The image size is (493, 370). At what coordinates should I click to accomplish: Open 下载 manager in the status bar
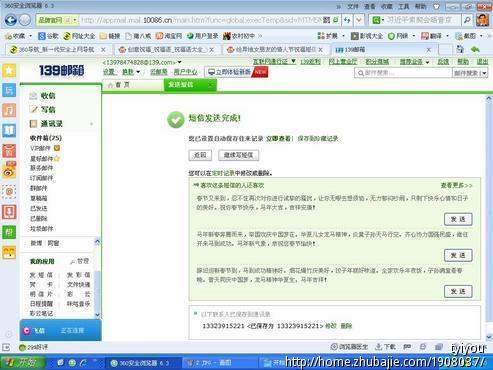pos(385,347)
